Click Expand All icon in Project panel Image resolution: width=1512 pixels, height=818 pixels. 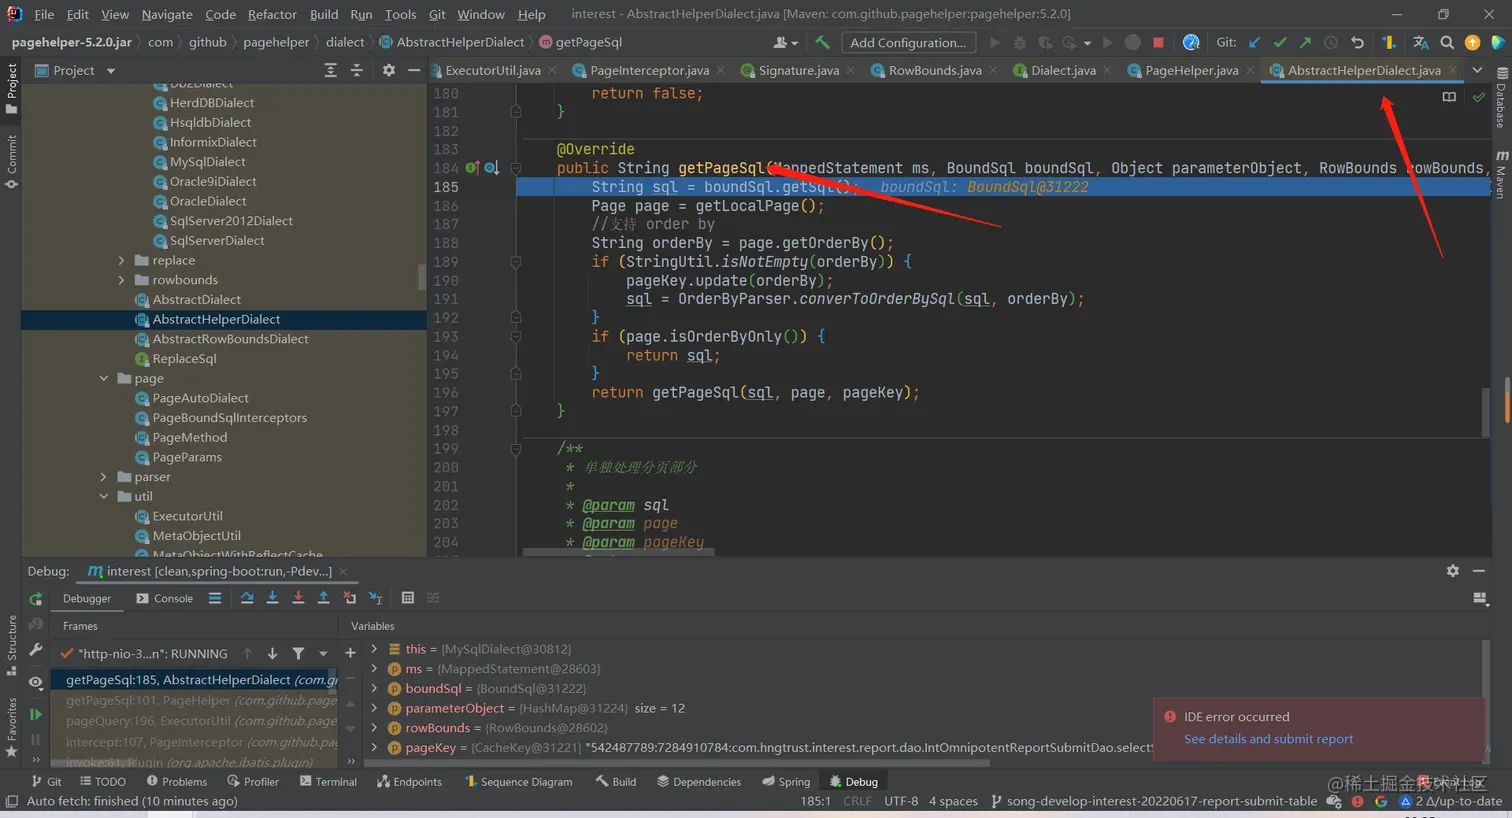[x=330, y=70]
